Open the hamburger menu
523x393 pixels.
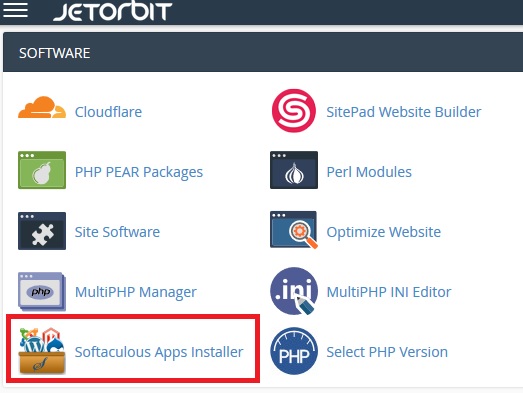pyautogui.click(x=15, y=9)
